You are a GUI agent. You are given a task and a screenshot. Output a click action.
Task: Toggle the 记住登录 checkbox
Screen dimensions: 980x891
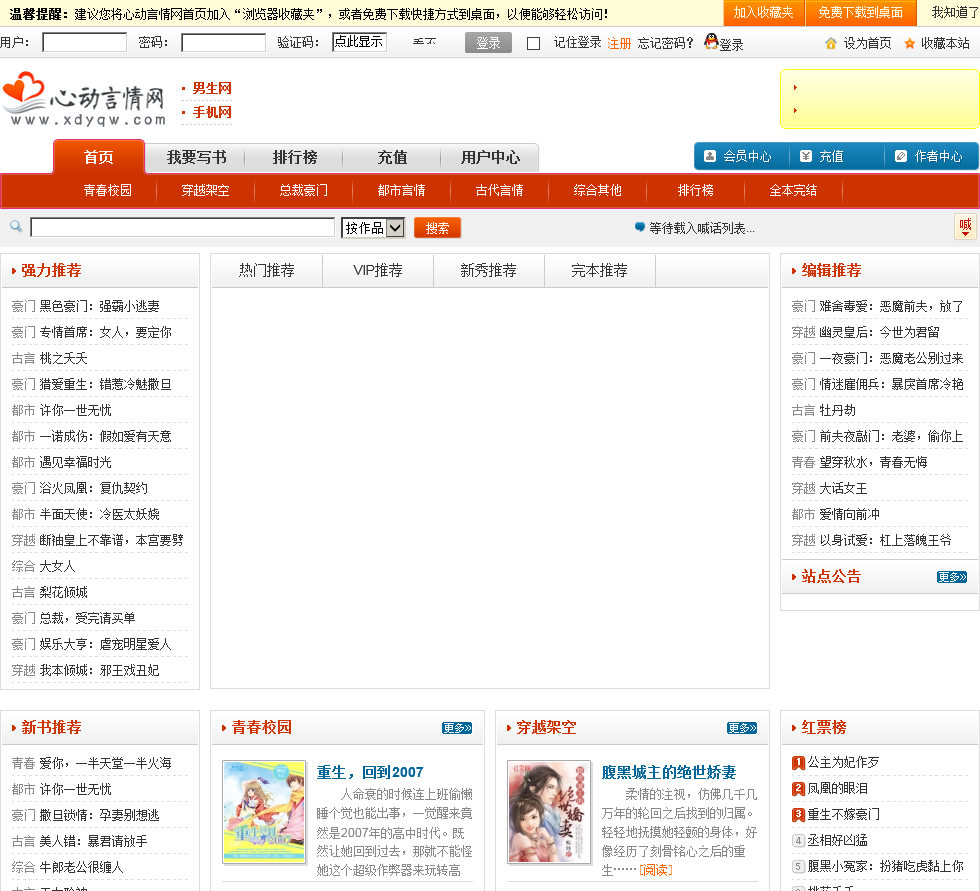point(533,43)
